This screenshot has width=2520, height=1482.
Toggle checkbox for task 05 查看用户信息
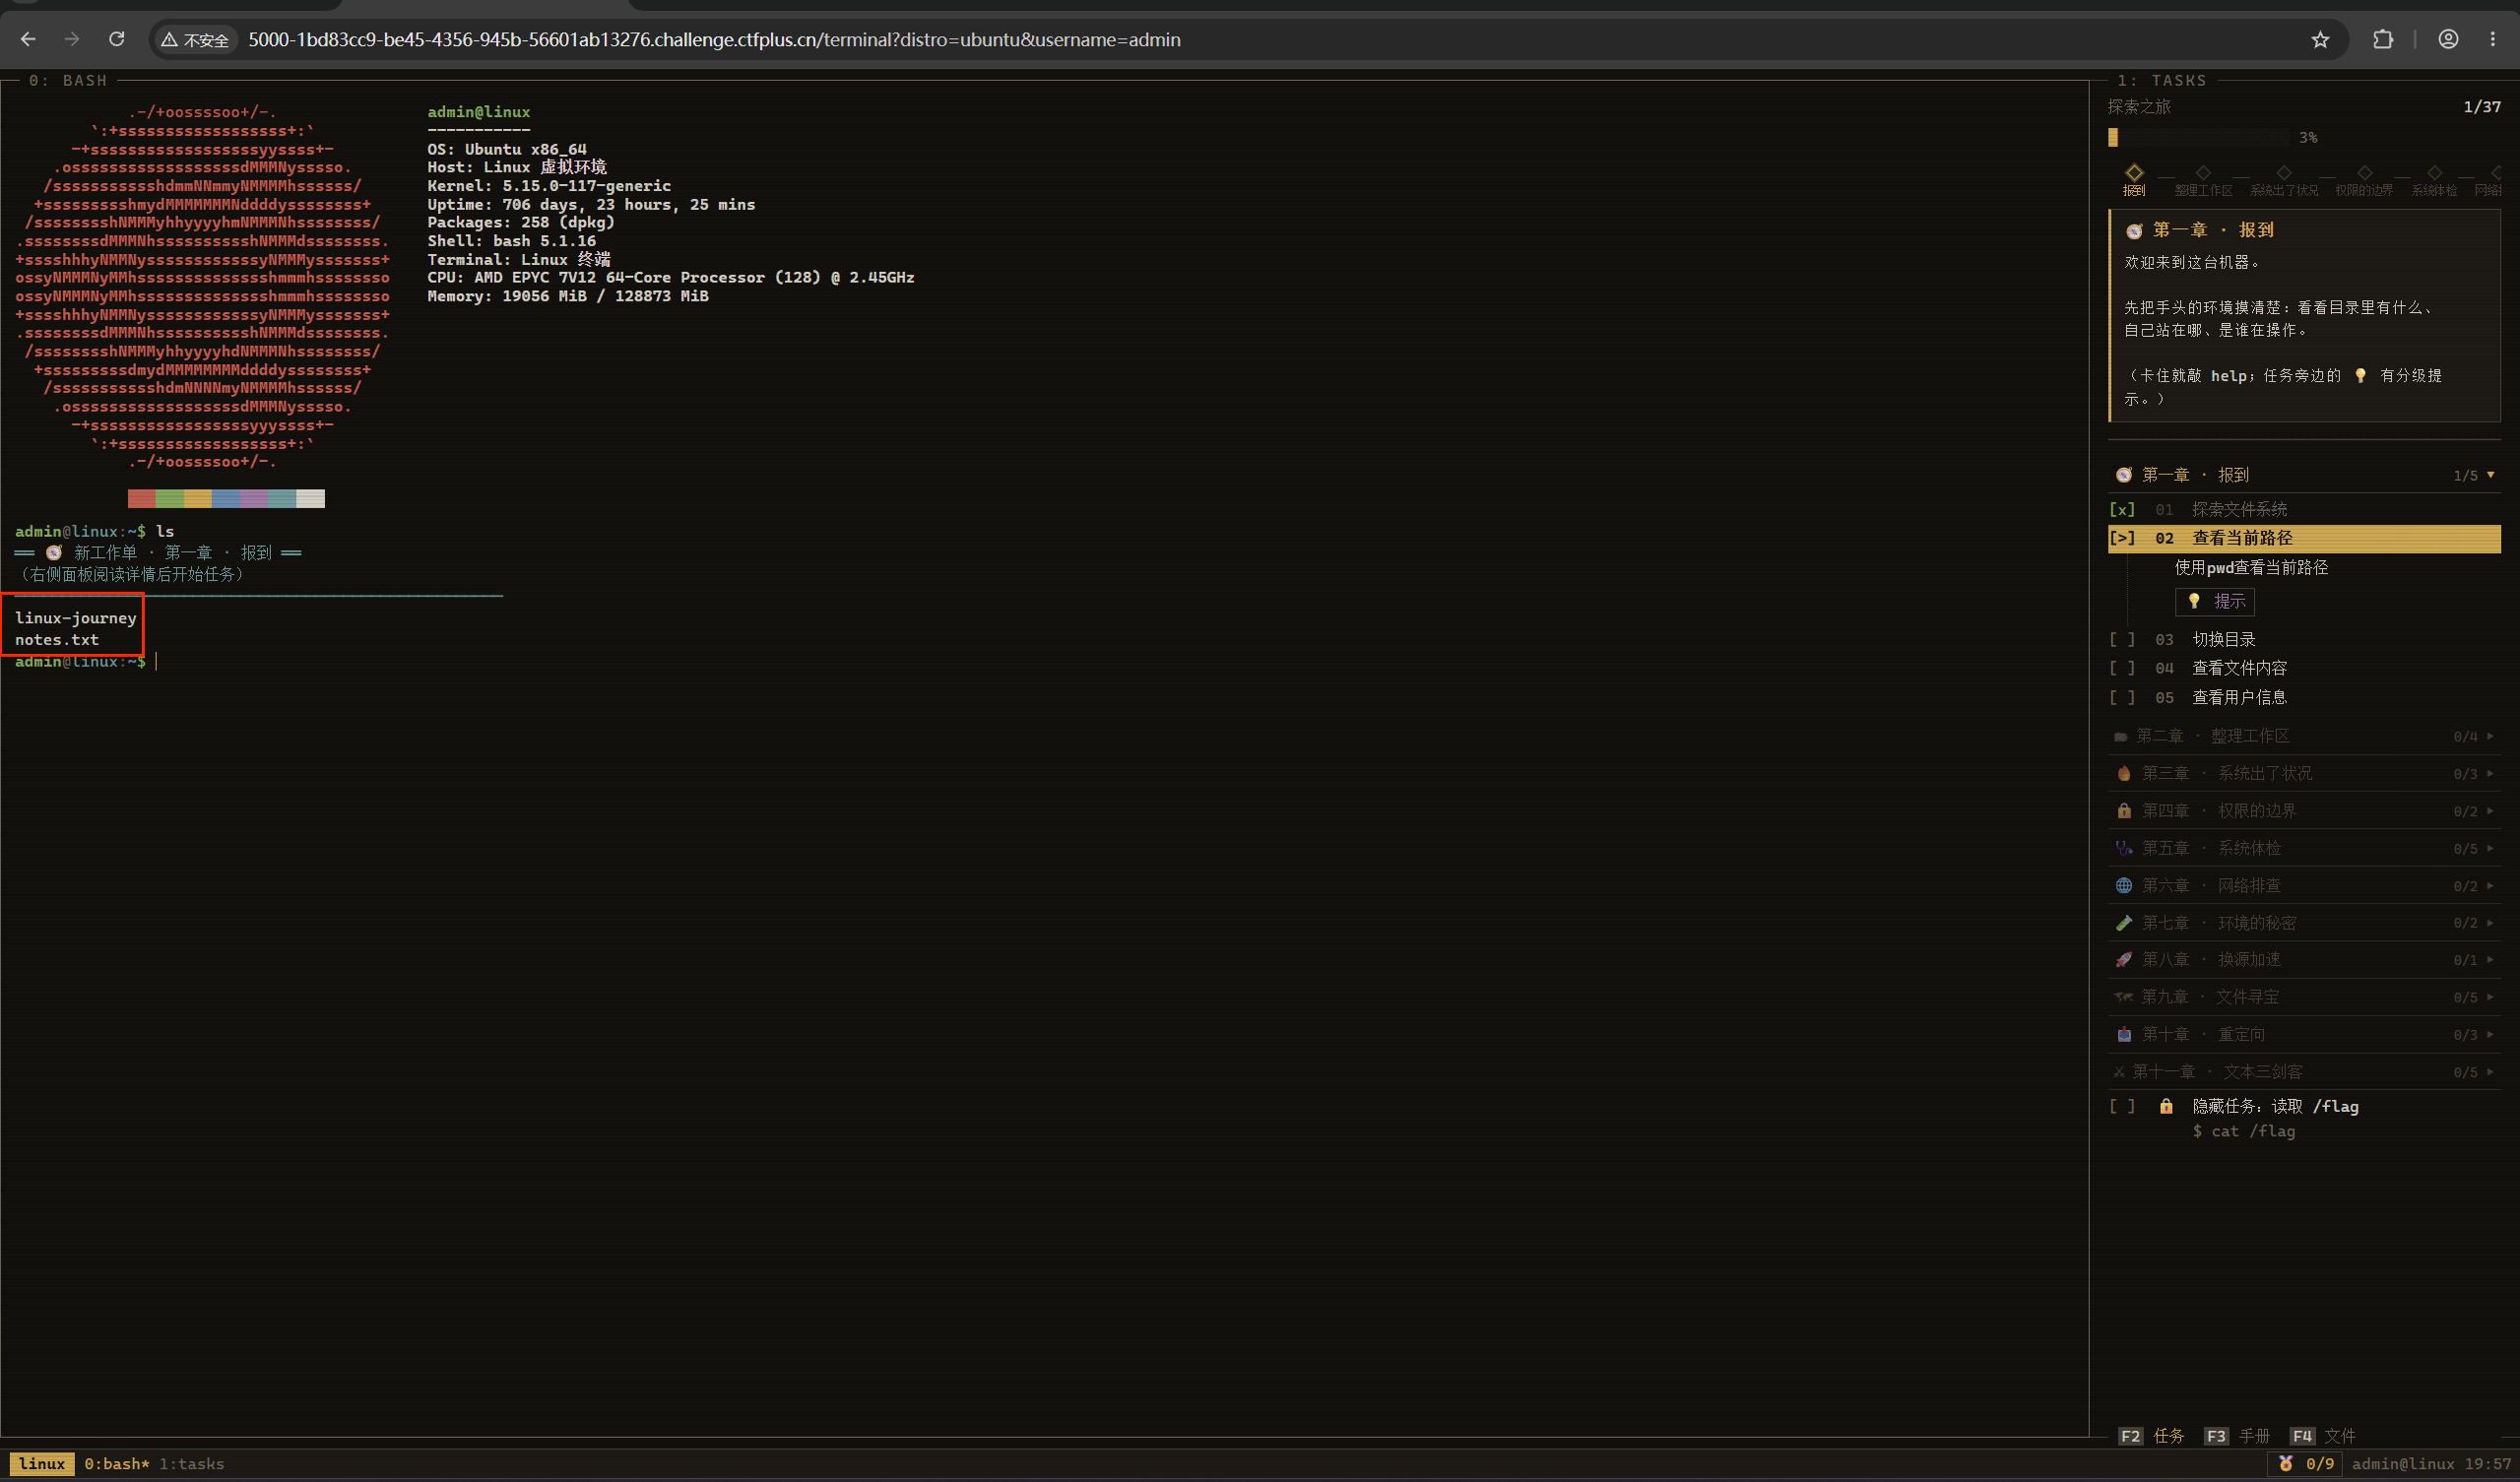[x=2122, y=697]
